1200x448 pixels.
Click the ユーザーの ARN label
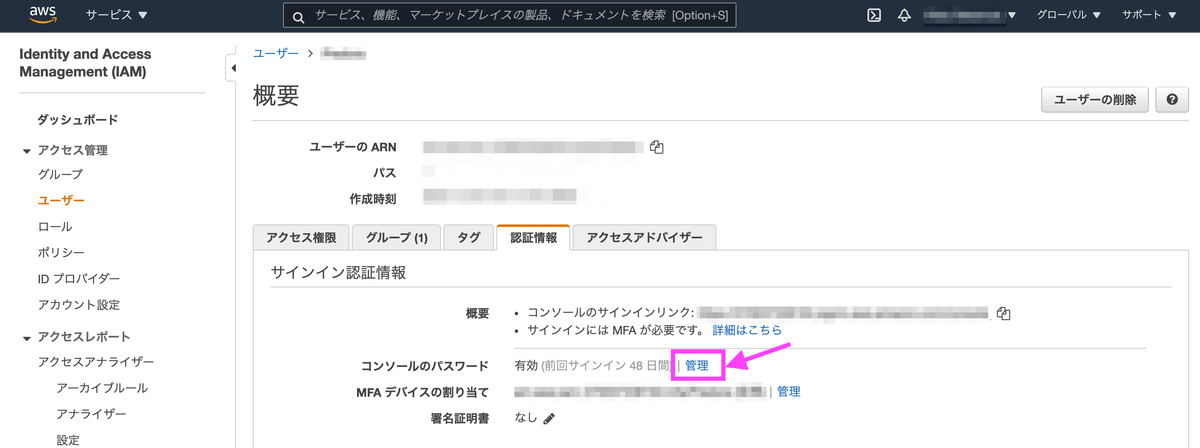click(x=353, y=147)
